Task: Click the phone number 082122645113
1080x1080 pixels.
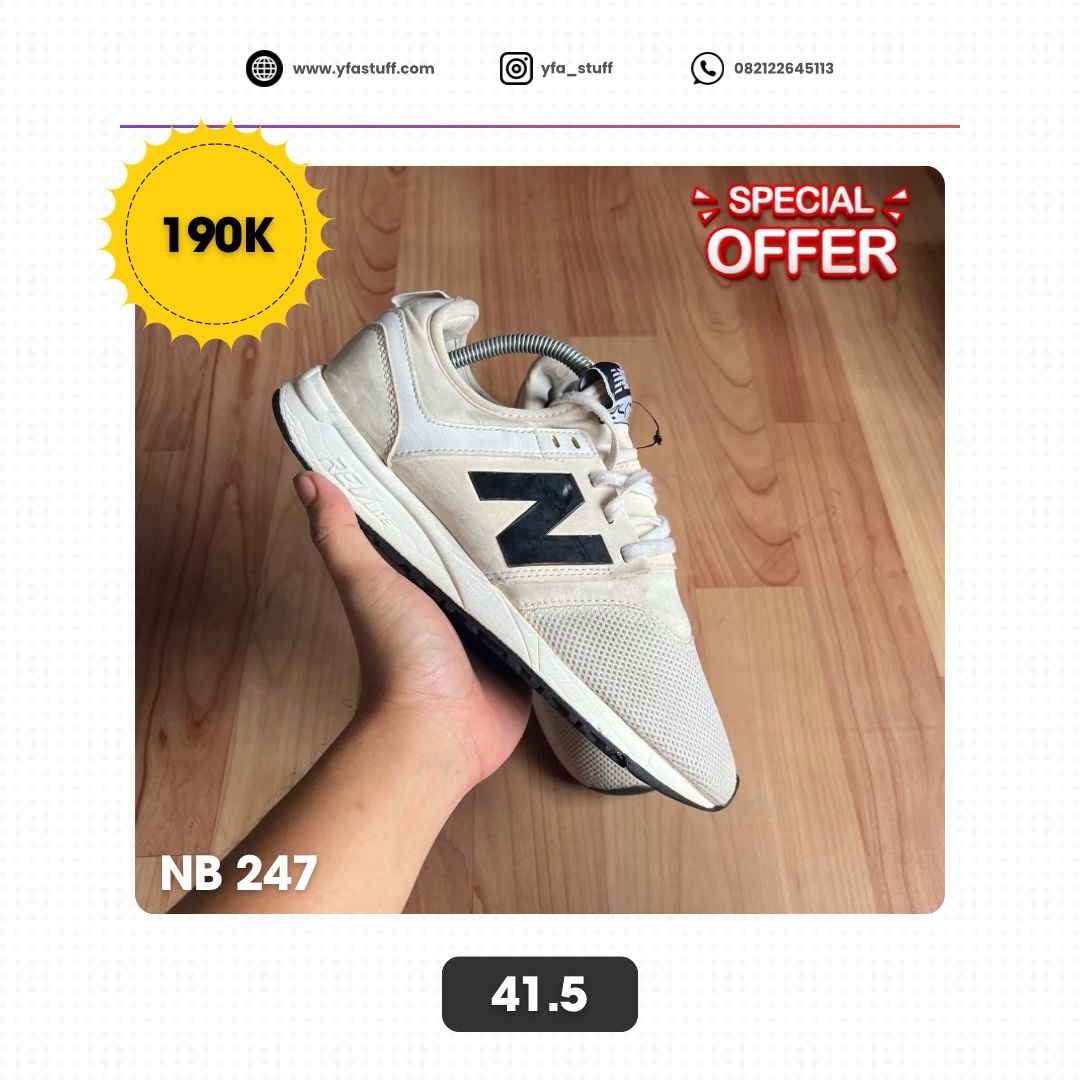Action: 784,68
